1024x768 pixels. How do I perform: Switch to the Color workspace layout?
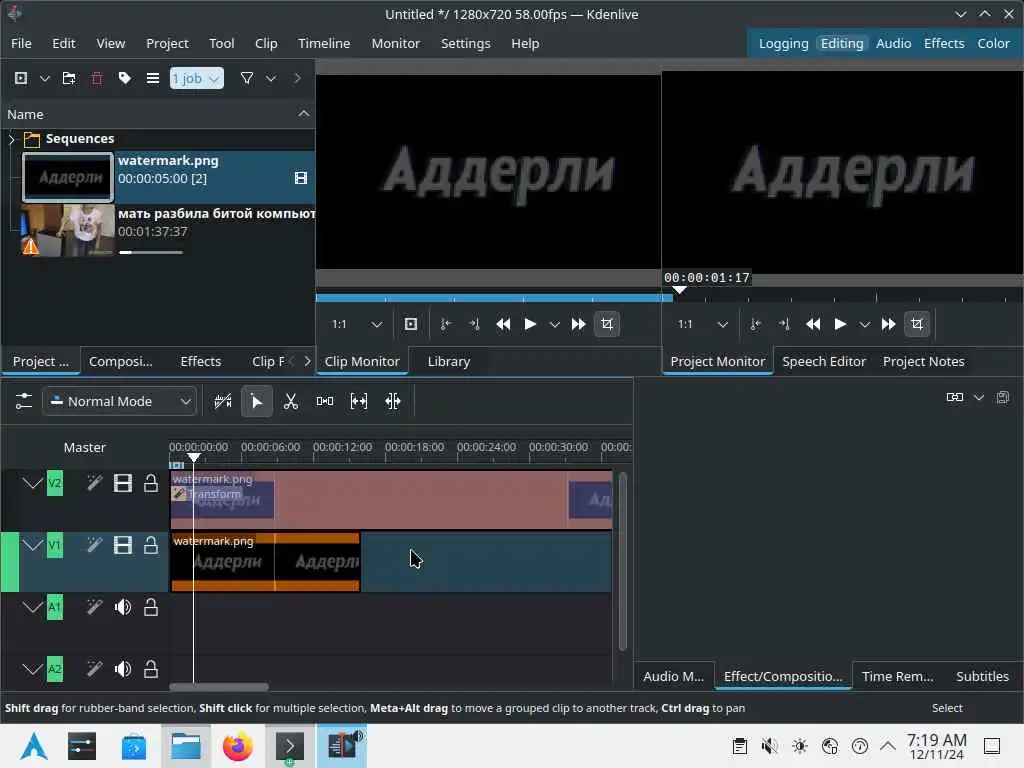993,43
